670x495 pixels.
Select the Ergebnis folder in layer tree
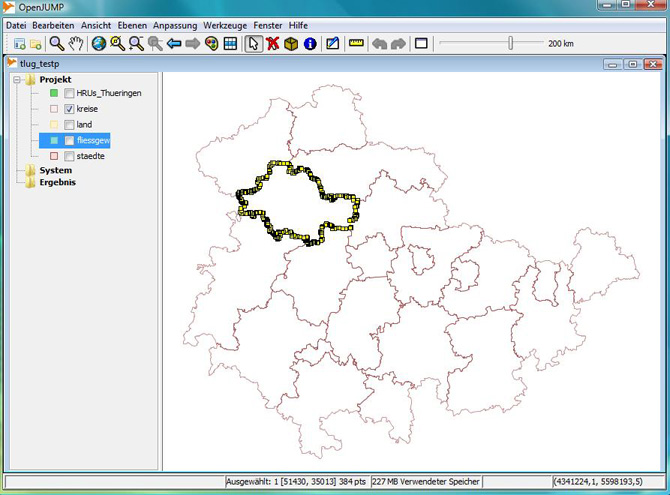(57, 182)
